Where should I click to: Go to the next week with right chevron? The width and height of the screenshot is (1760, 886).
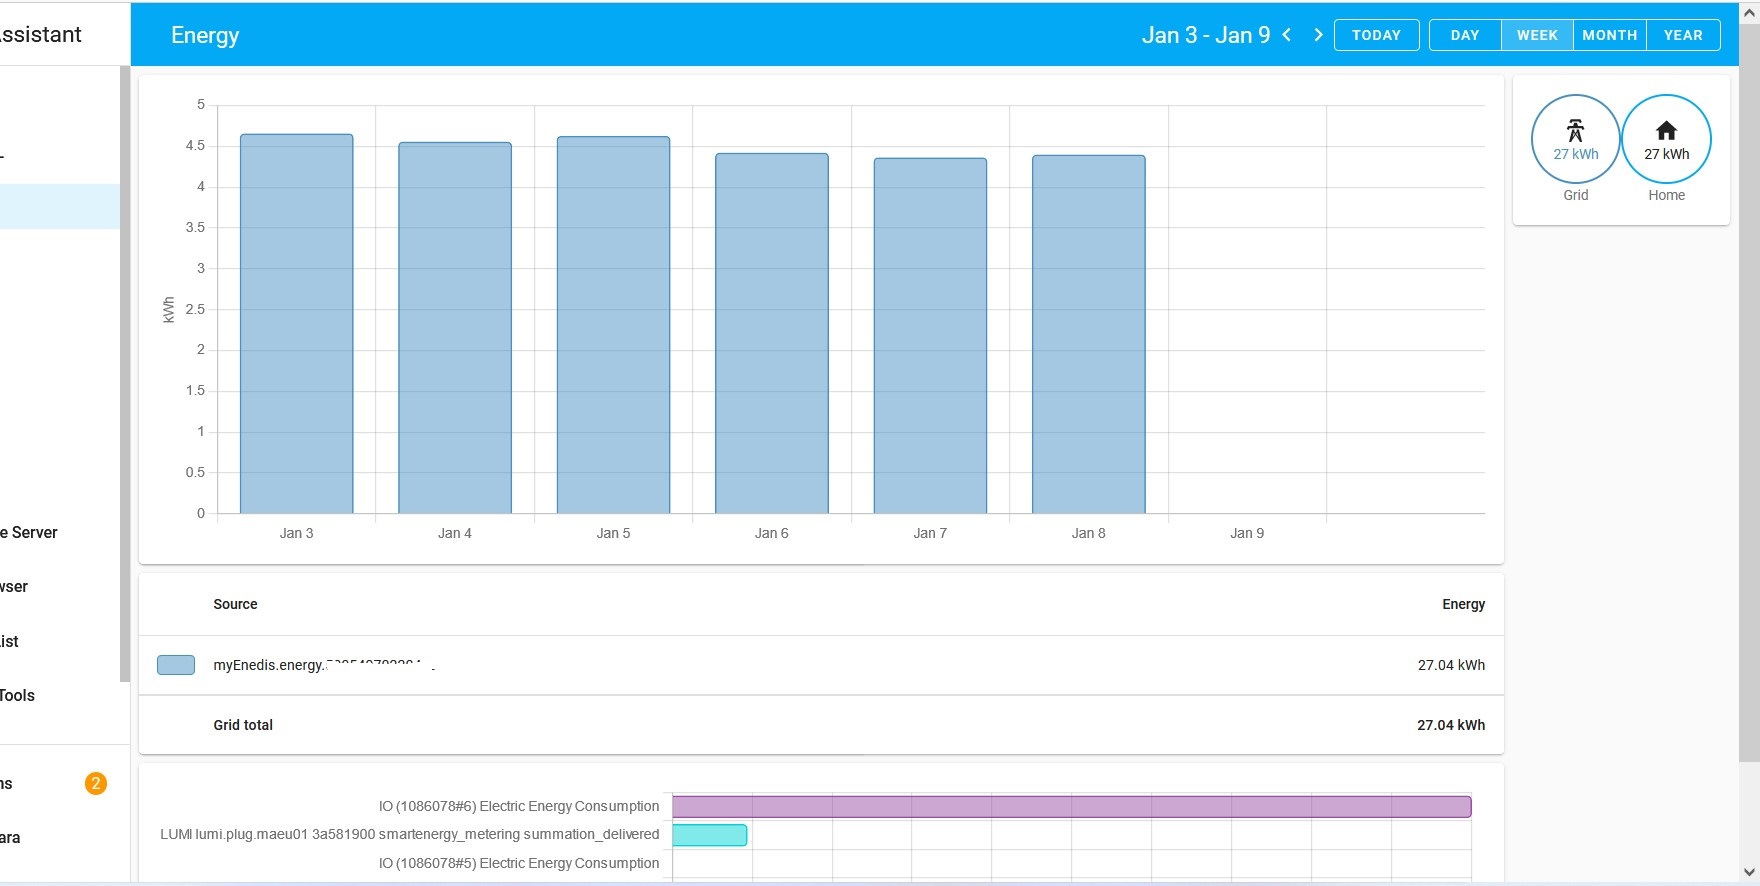[1318, 35]
